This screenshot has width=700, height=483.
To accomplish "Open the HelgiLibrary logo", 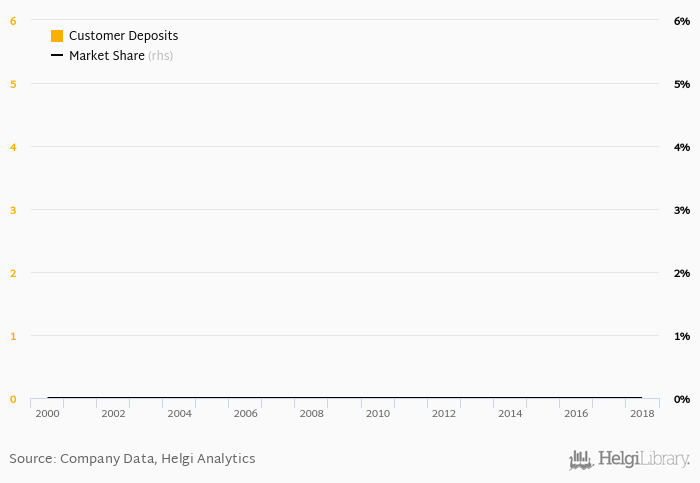I will coord(629,459).
